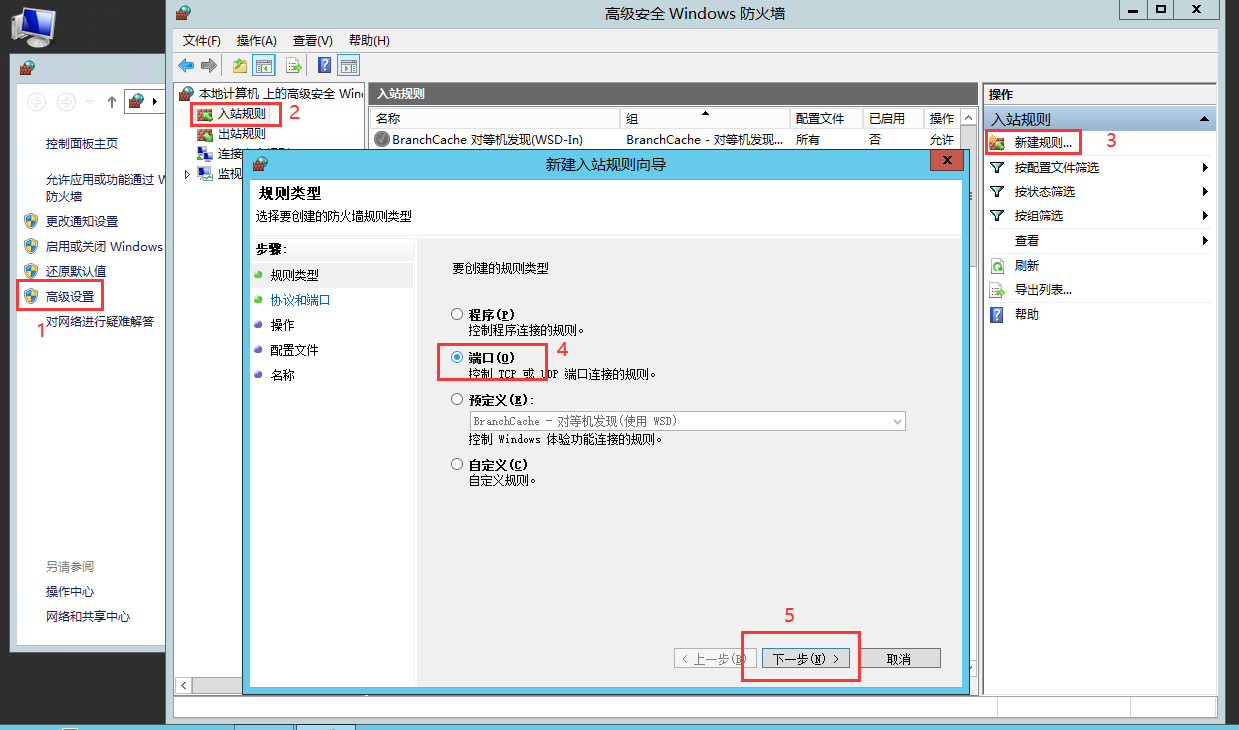
Task: Sort rules by the 组 column header
Action: 705,118
